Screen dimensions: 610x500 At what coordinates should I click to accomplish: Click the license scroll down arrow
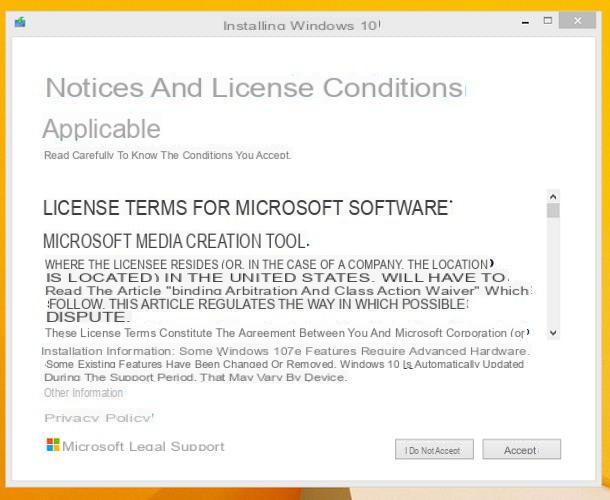coord(553,333)
